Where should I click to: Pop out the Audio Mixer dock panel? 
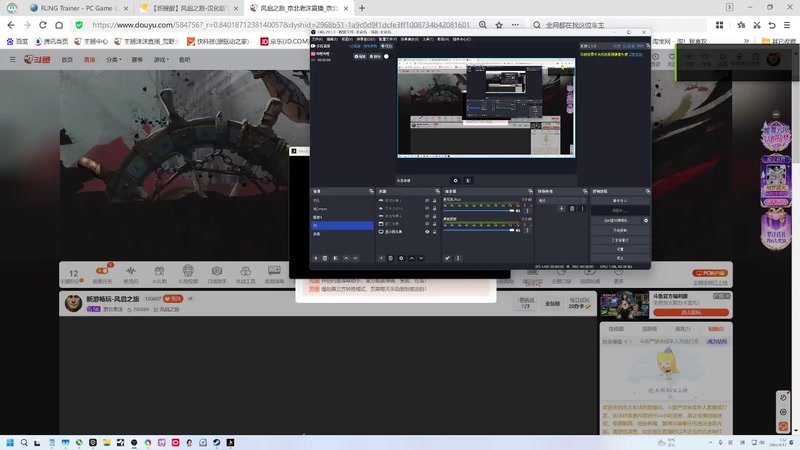coord(530,191)
